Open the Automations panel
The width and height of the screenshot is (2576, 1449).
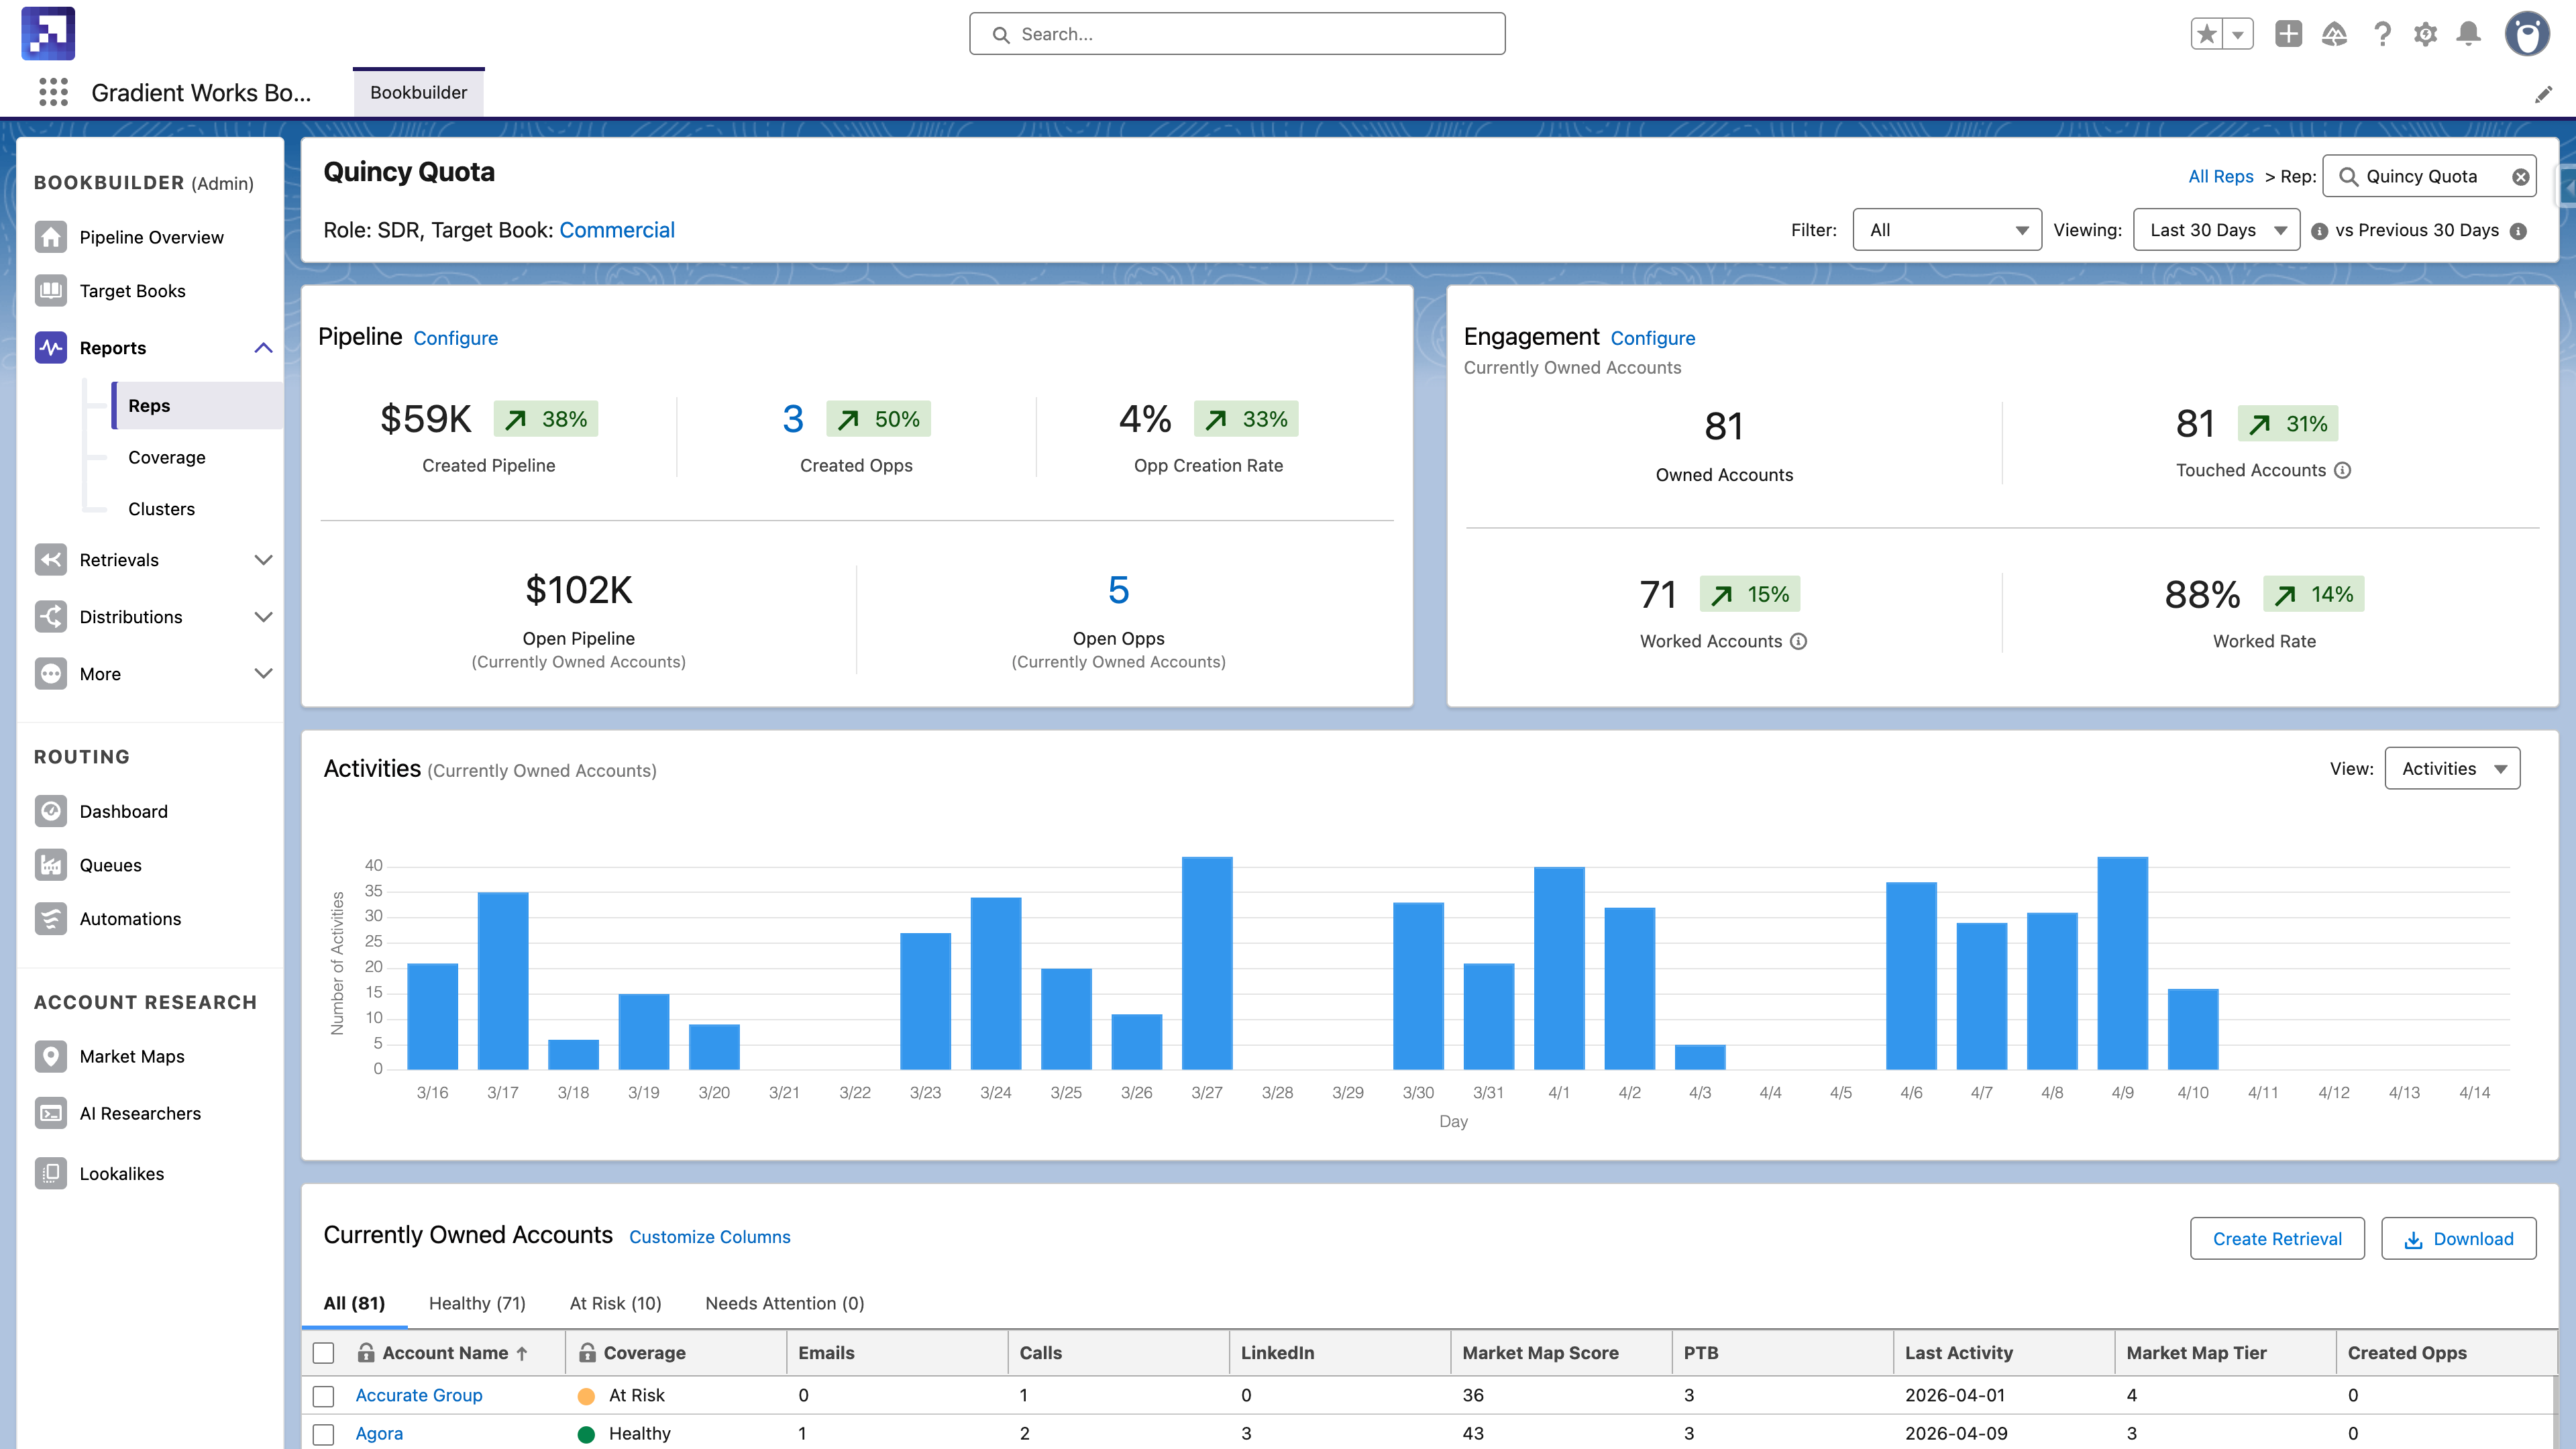tap(130, 918)
